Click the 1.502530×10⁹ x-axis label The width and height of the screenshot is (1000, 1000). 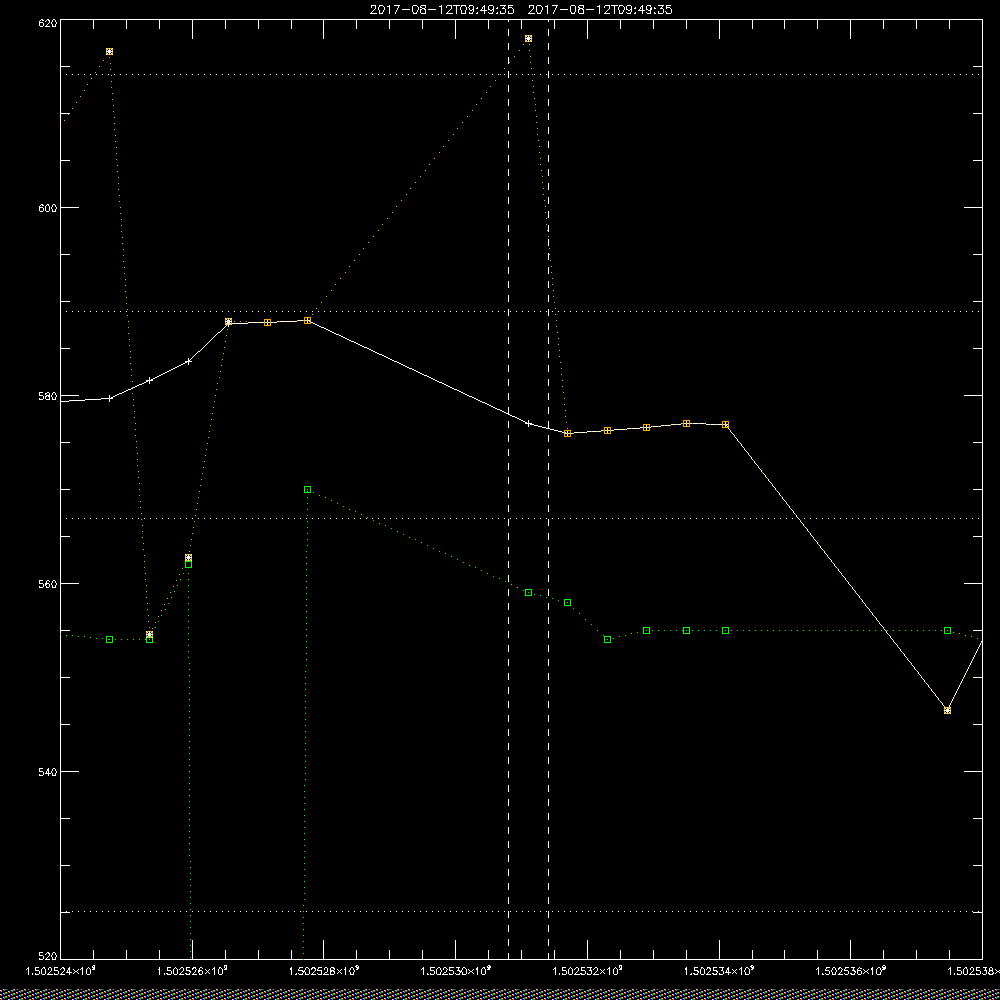coord(456,971)
